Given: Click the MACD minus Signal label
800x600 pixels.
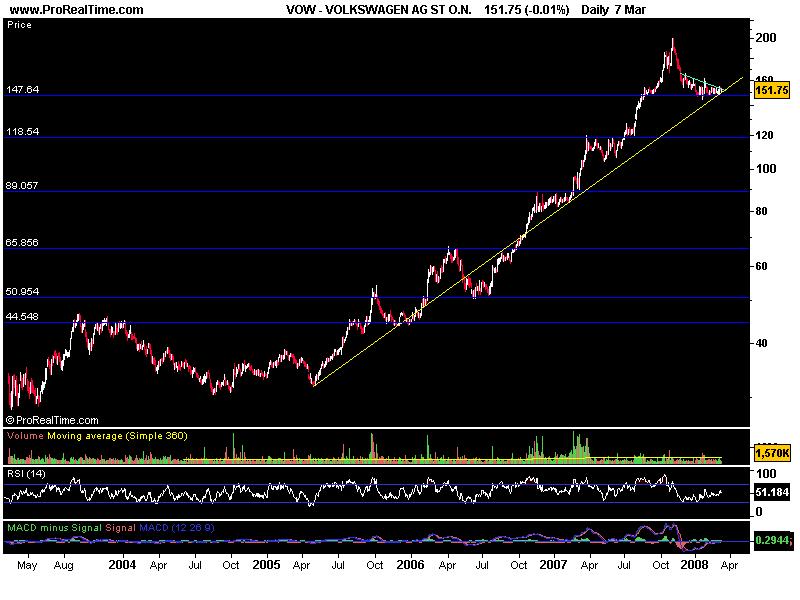Looking at the screenshot, I should click(x=54, y=528).
